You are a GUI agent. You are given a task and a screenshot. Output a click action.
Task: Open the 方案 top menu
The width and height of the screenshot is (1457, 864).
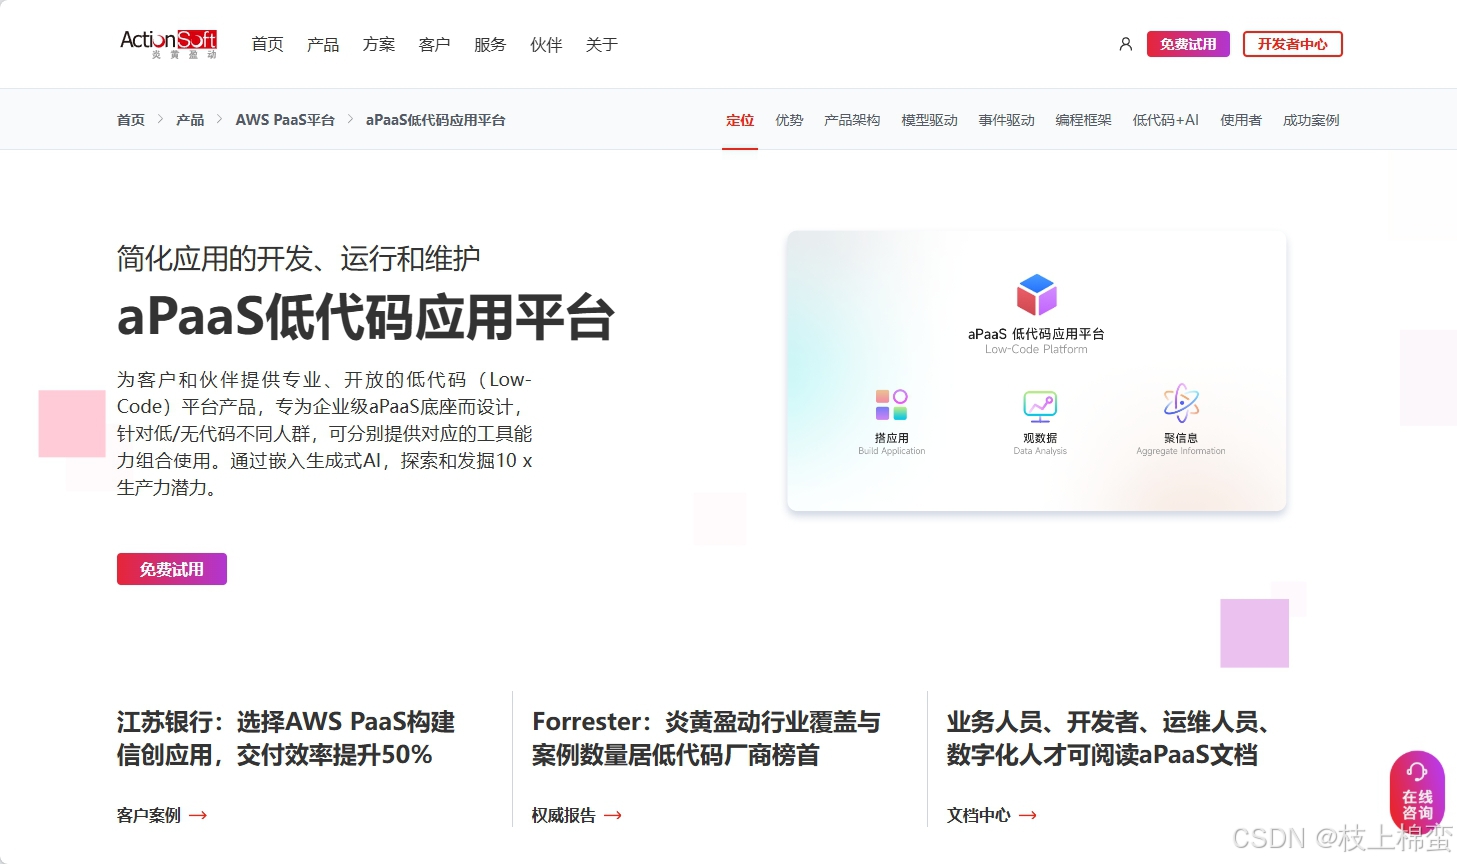[x=379, y=44]
